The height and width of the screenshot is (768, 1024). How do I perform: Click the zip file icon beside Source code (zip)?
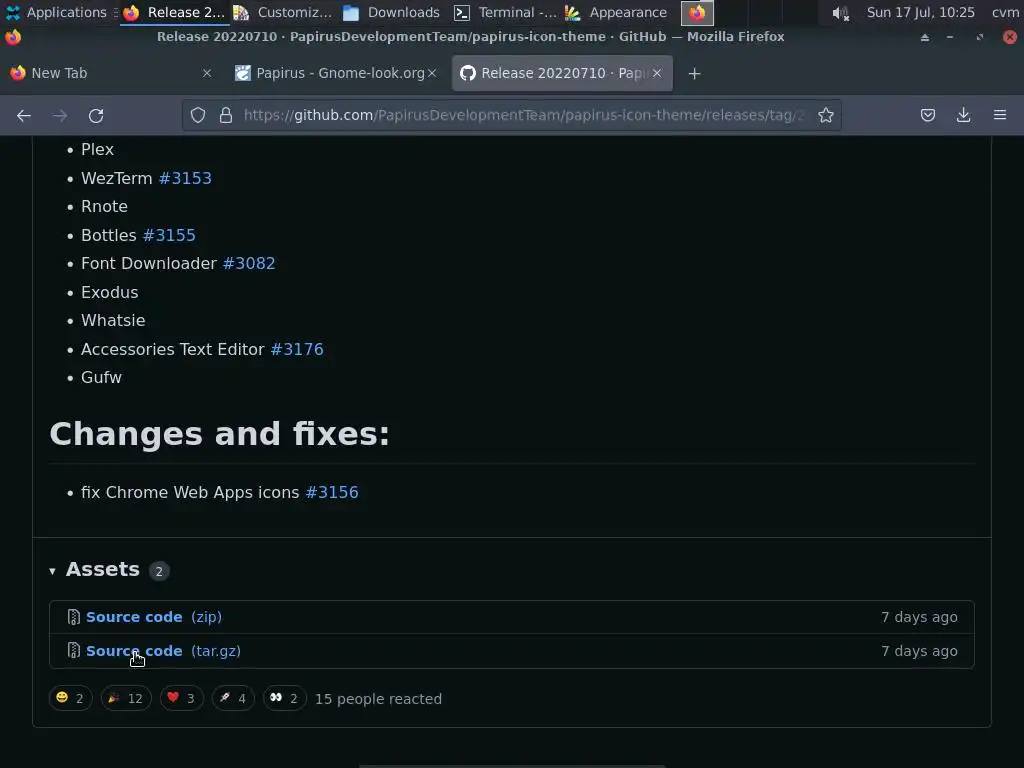(73, 617)
